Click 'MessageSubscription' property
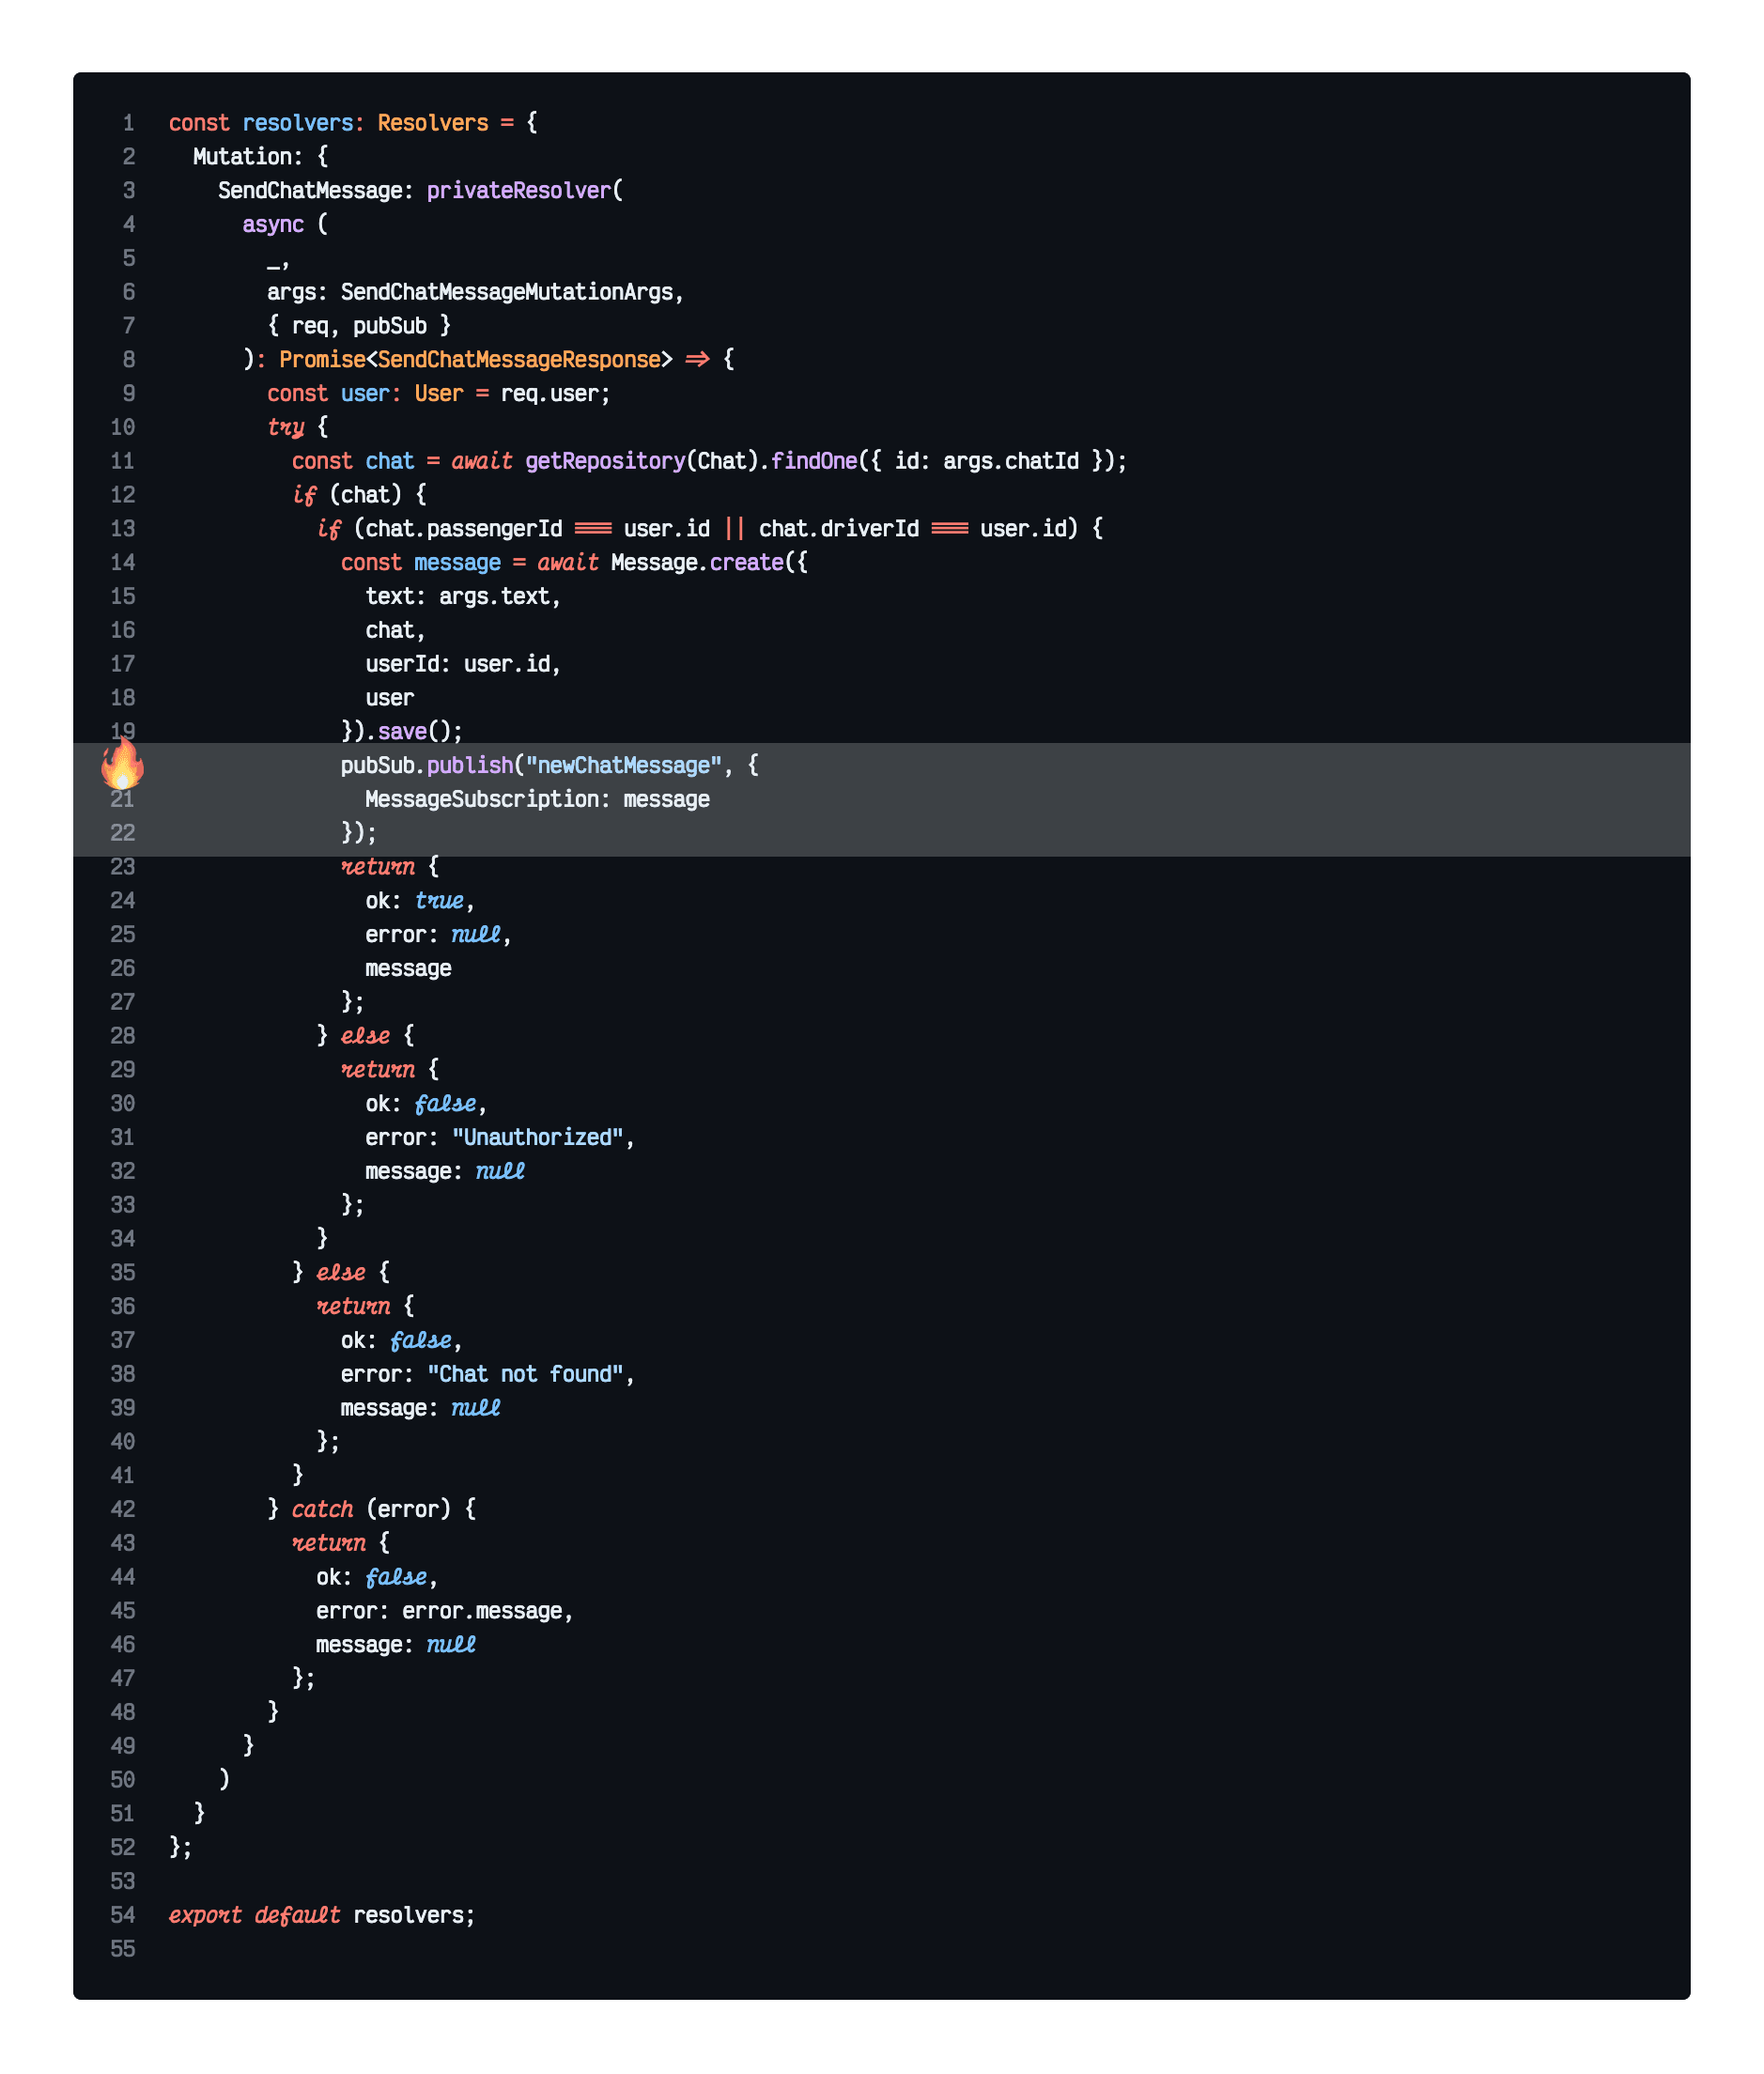 click(482, 800)
